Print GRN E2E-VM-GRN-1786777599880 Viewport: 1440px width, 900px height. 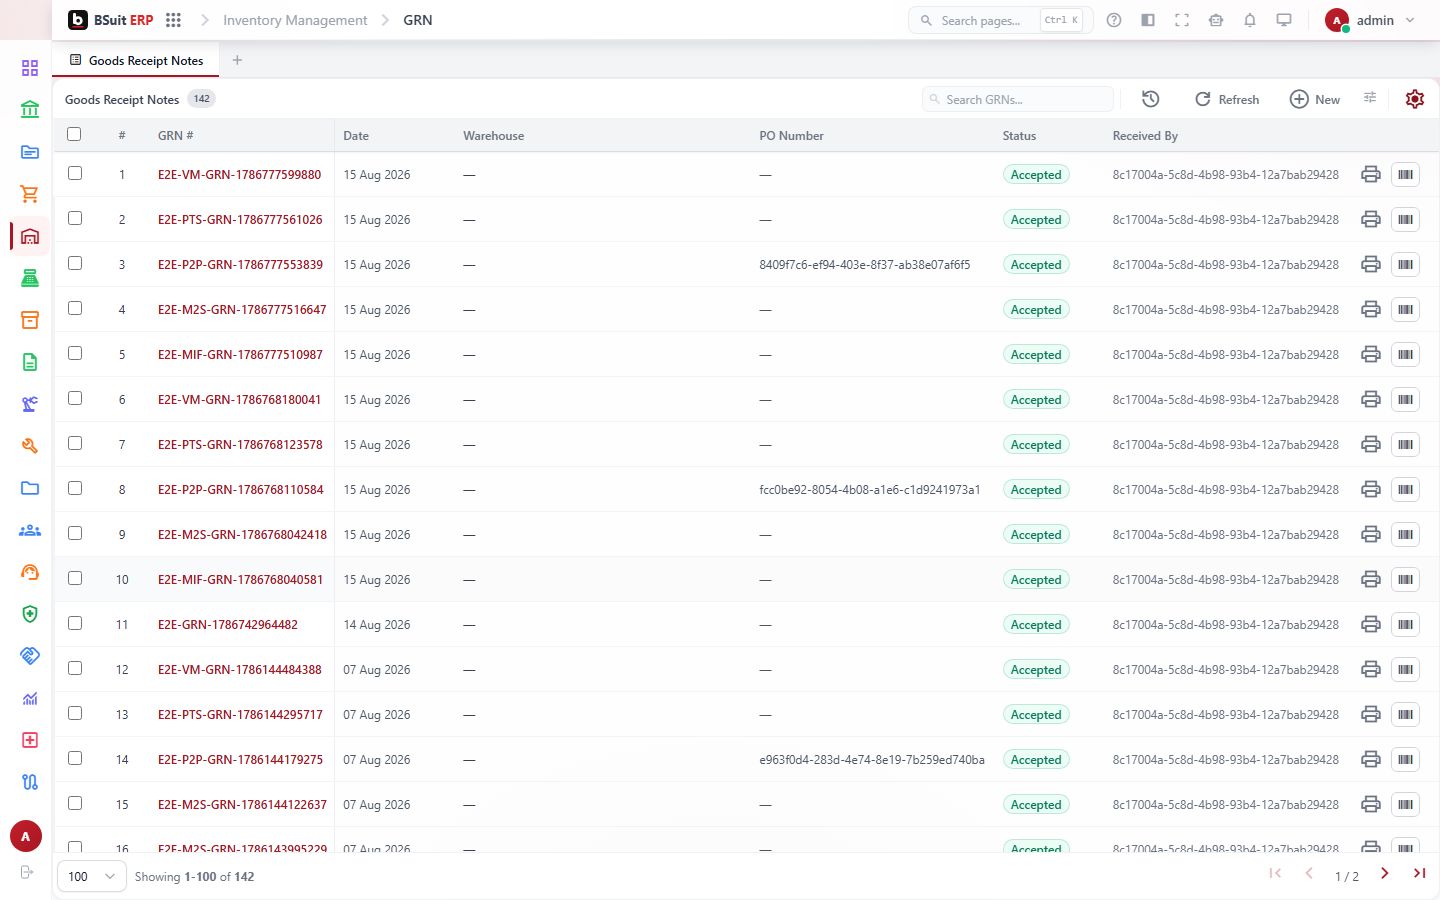[x=1371, y=174]
